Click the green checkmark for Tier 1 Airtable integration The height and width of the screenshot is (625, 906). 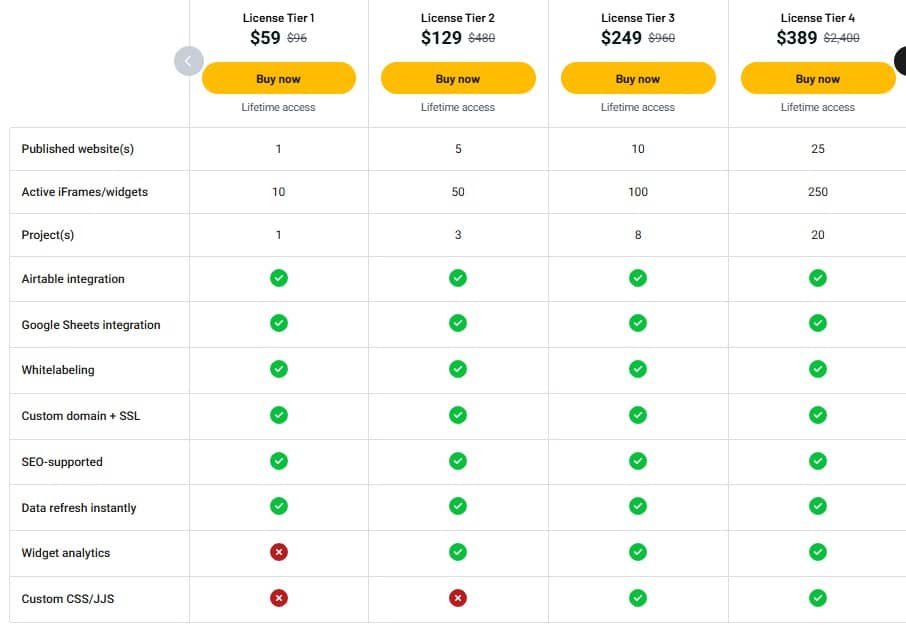278,279
